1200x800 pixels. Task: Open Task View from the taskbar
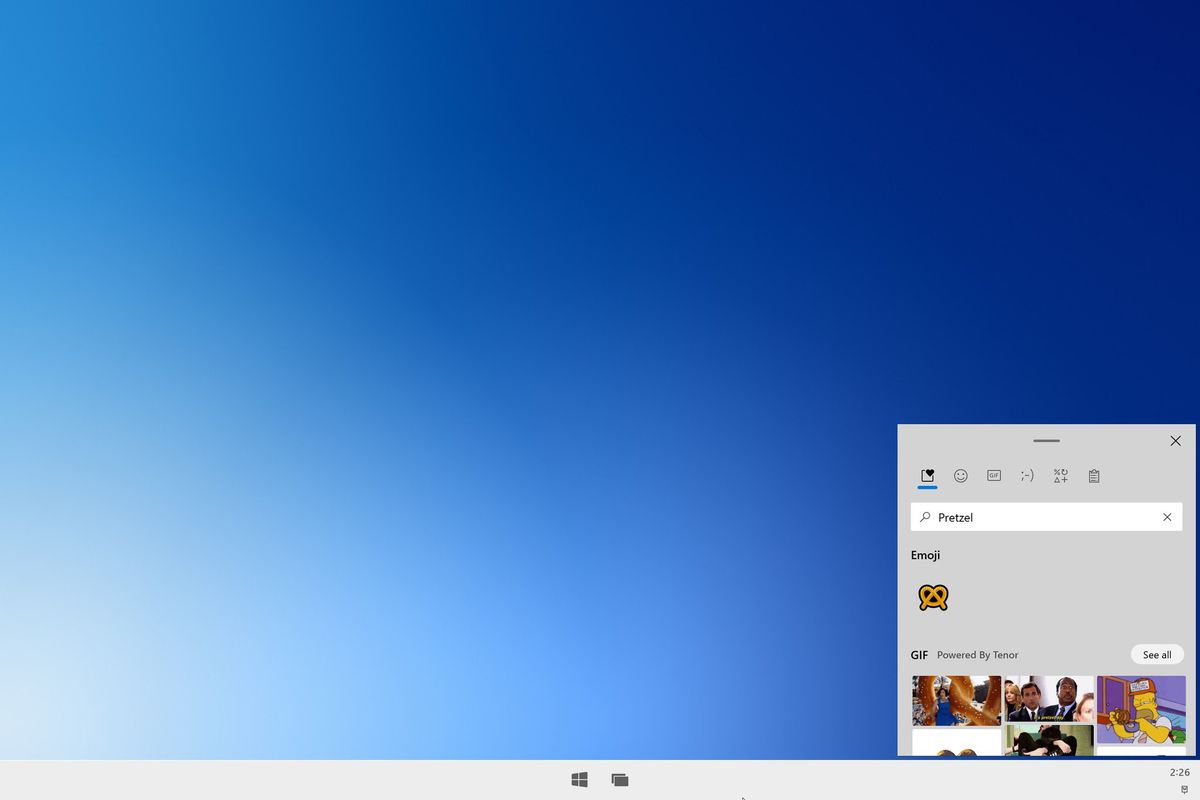[620, 779]
